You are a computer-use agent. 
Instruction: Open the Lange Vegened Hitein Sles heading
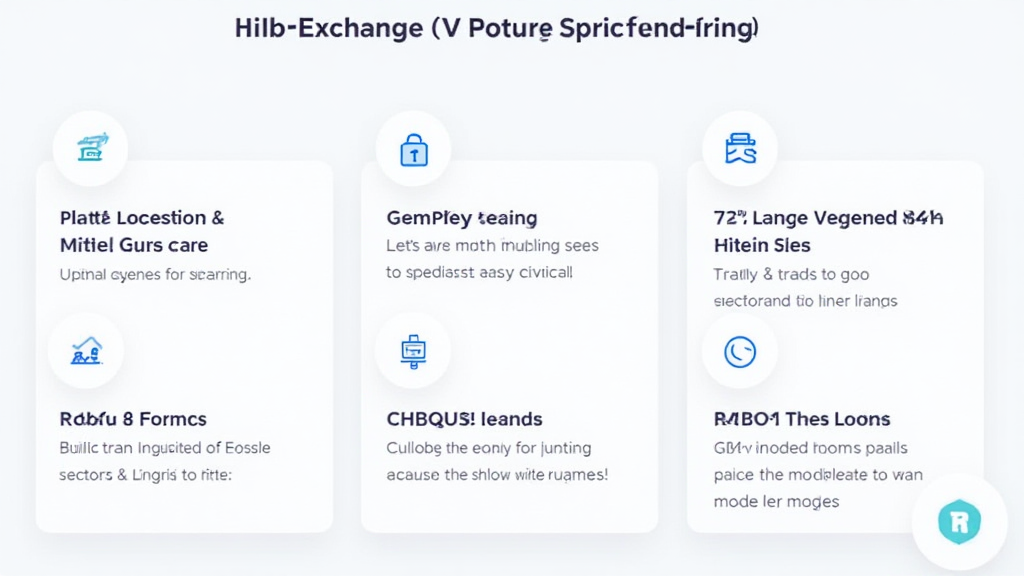(x=828, y=231)
